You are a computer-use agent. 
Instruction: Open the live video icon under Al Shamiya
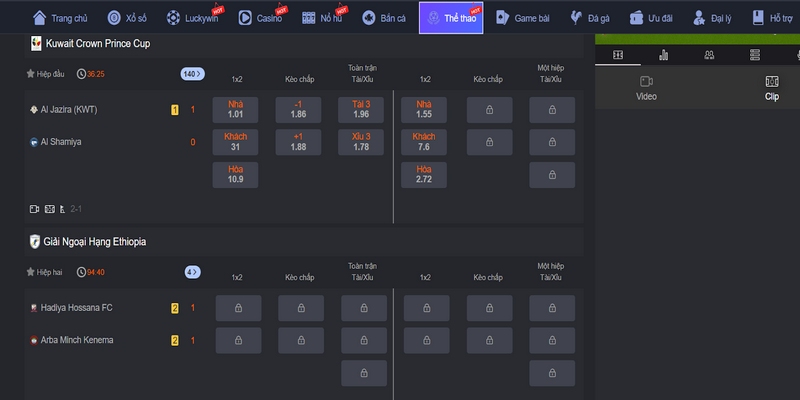(34, 209)
